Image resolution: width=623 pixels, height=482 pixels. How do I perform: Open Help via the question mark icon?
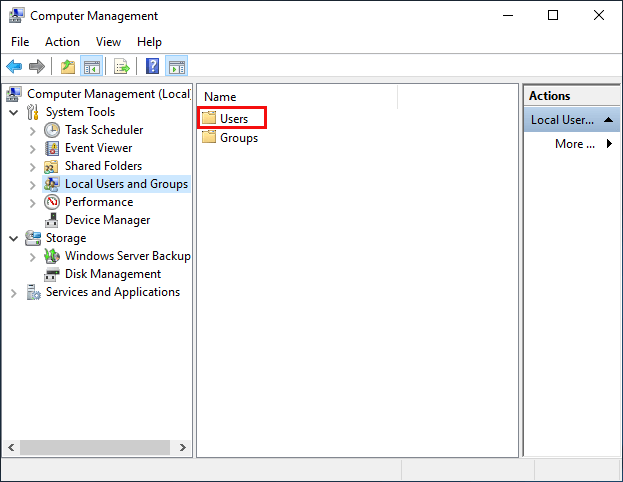point(153,66)
